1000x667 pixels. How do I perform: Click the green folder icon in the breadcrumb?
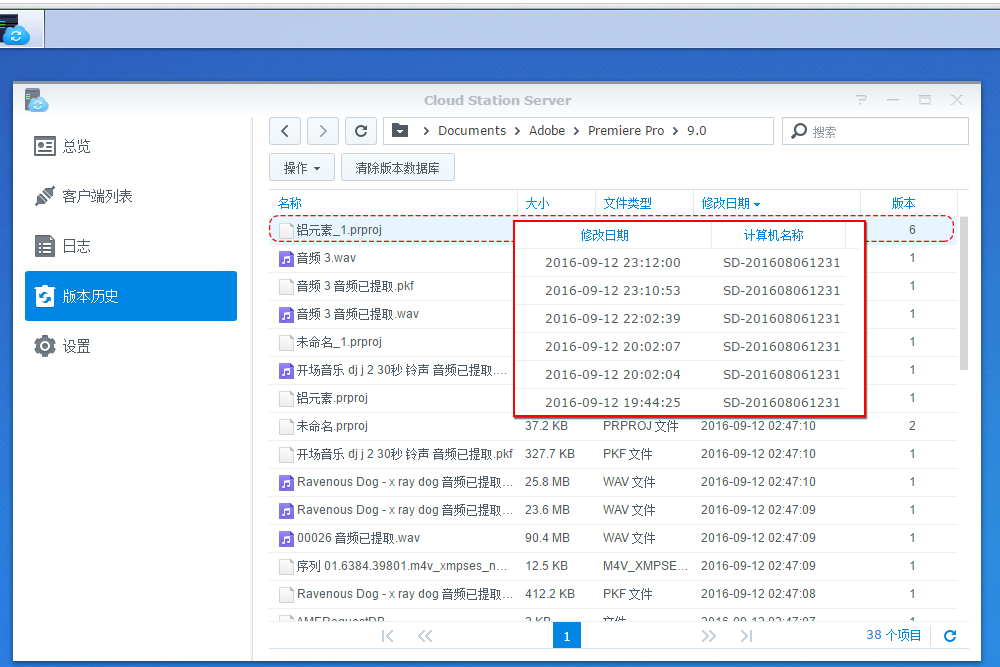(400, 130)
